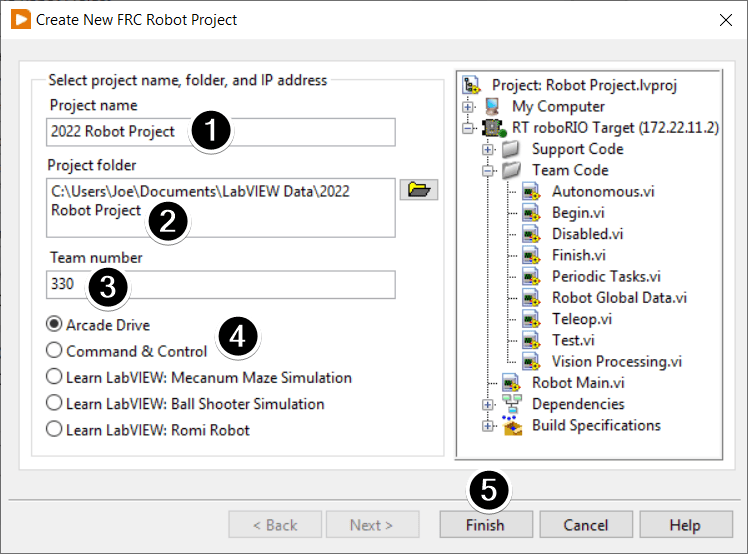
Task: Click the Build Specifications box icon
Action: pyautogui.click(x=511, y=425)
